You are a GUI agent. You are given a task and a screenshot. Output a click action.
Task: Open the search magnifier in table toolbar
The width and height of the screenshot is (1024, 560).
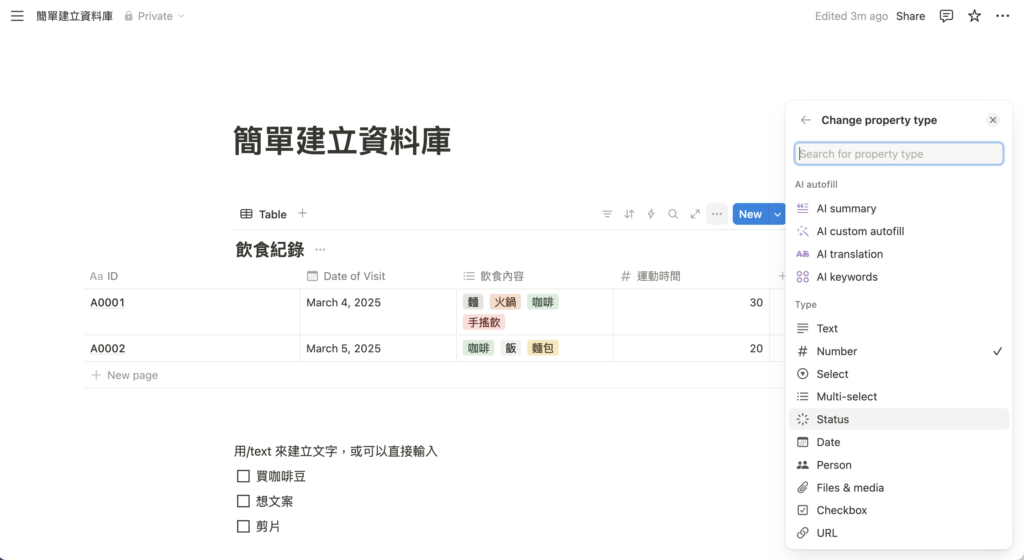coord(673,214)
